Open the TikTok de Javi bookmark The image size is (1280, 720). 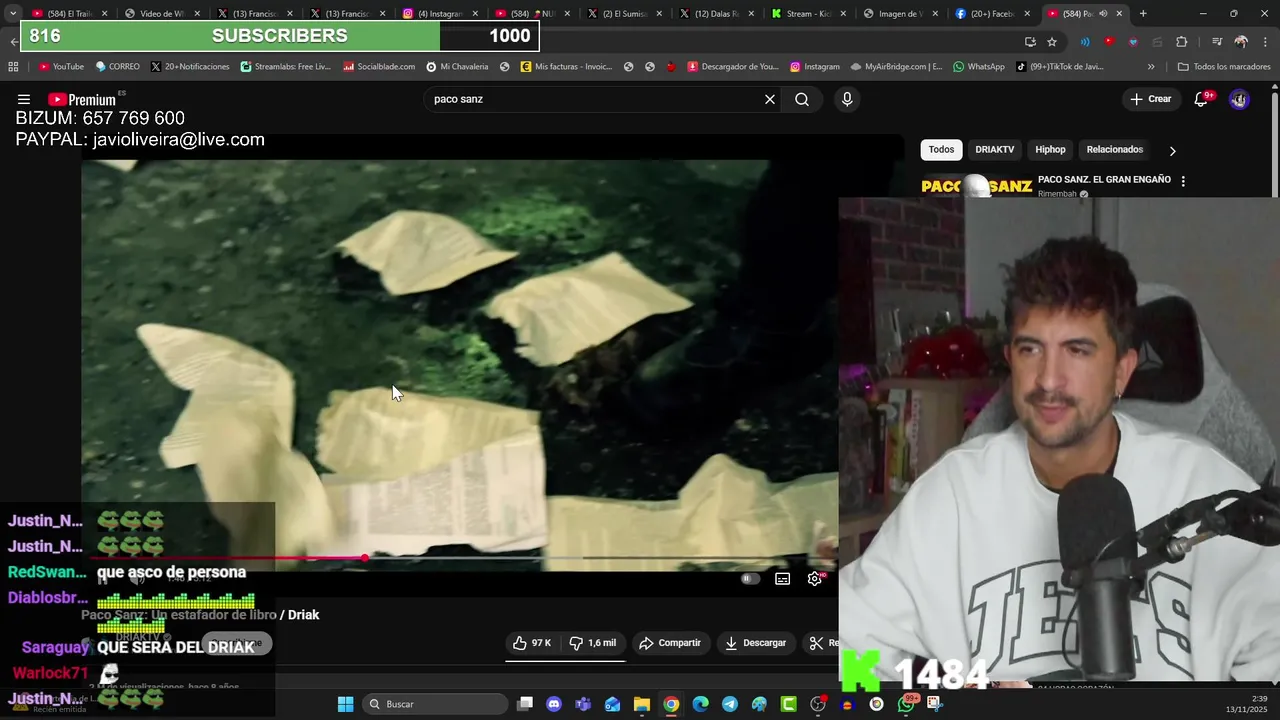click(1060, 67)
